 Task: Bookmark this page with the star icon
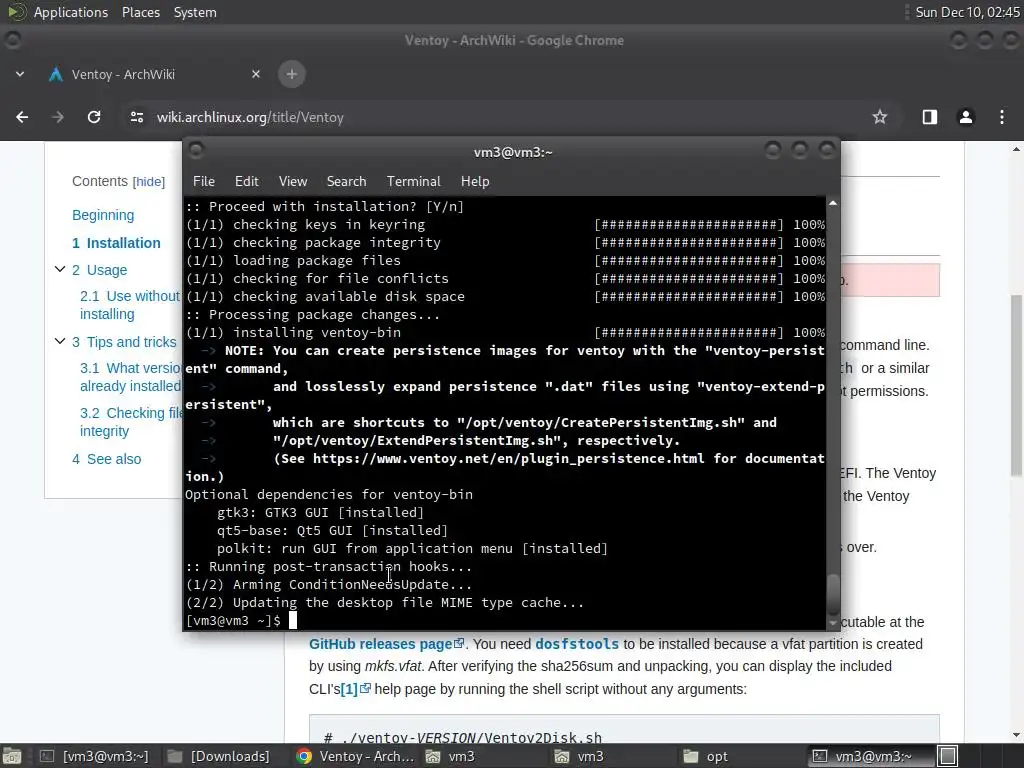880,117
